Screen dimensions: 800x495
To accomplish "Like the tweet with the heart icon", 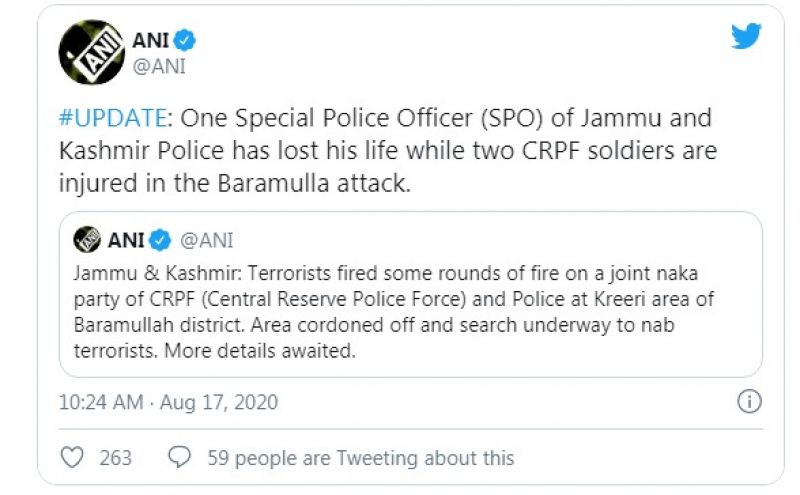I will coord(73,458).
